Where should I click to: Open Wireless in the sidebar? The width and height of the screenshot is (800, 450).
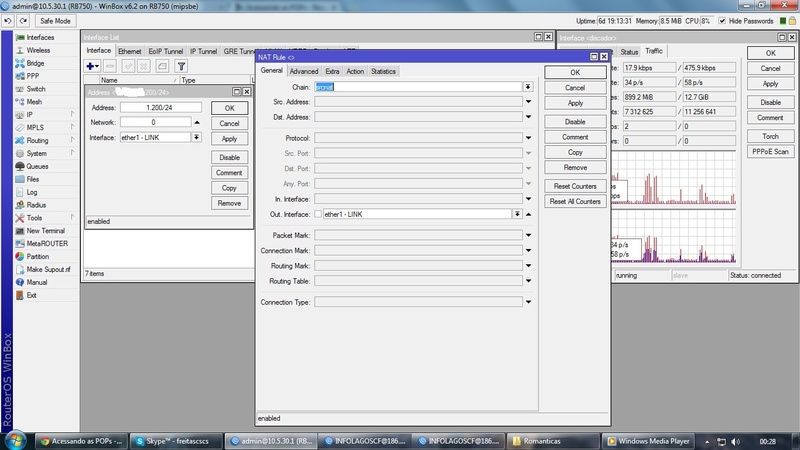(x=38, y=50)
